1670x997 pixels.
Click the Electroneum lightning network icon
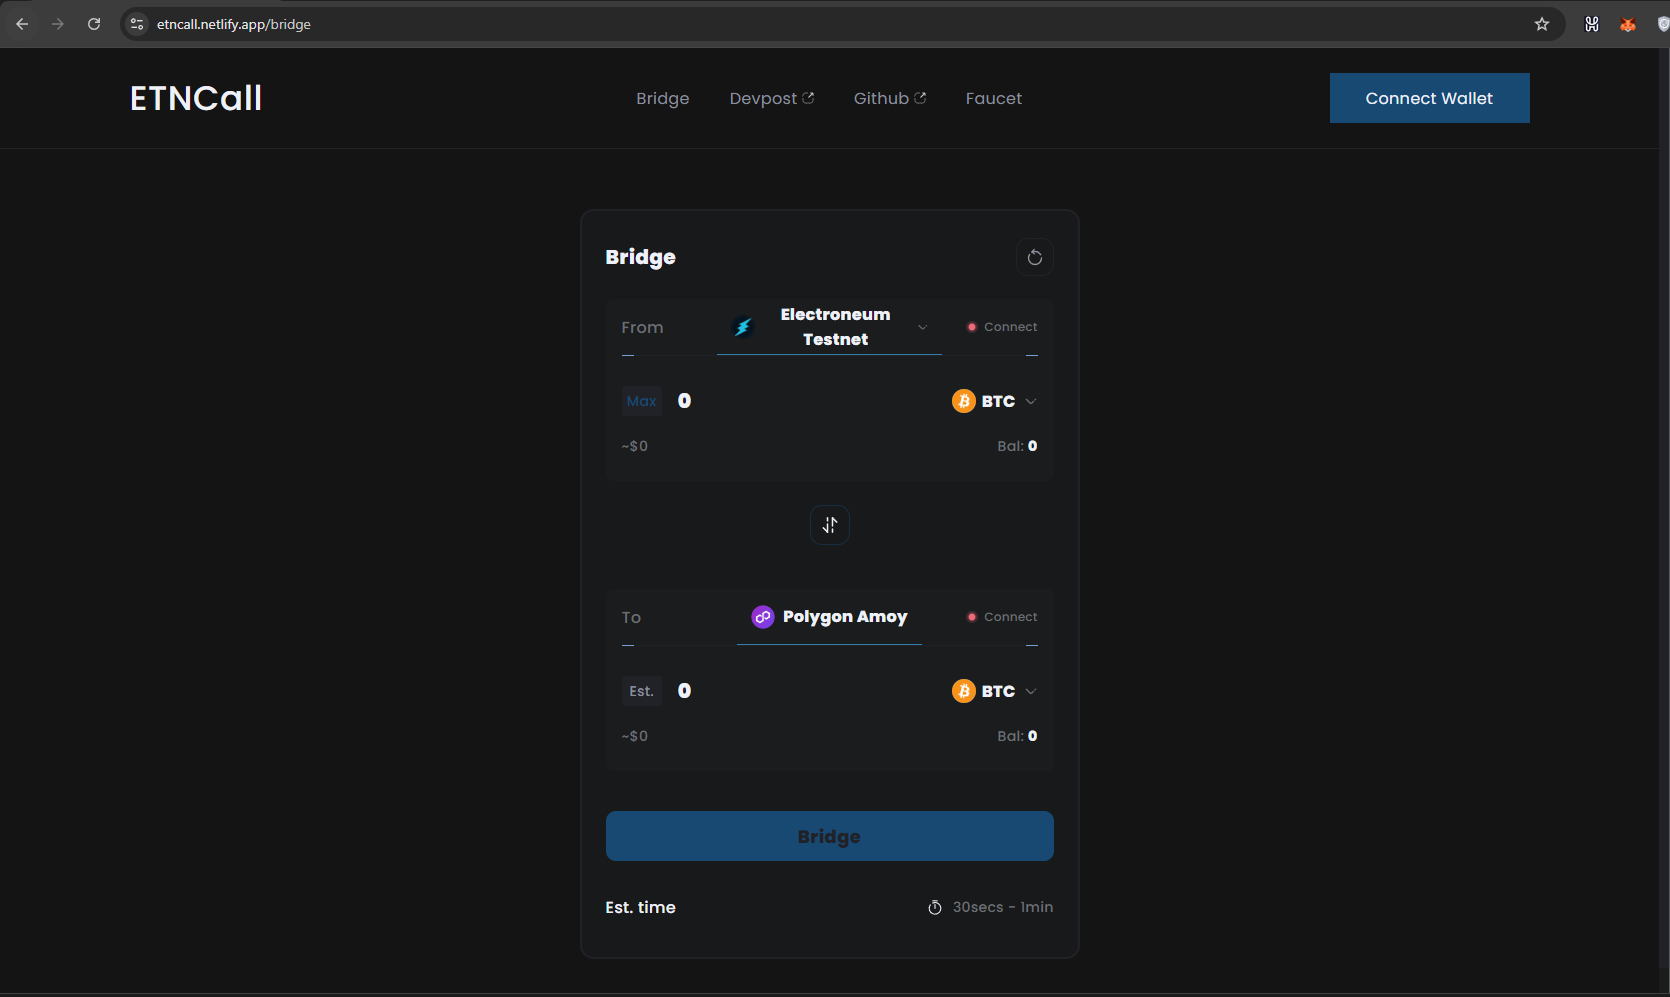[743, 327]
